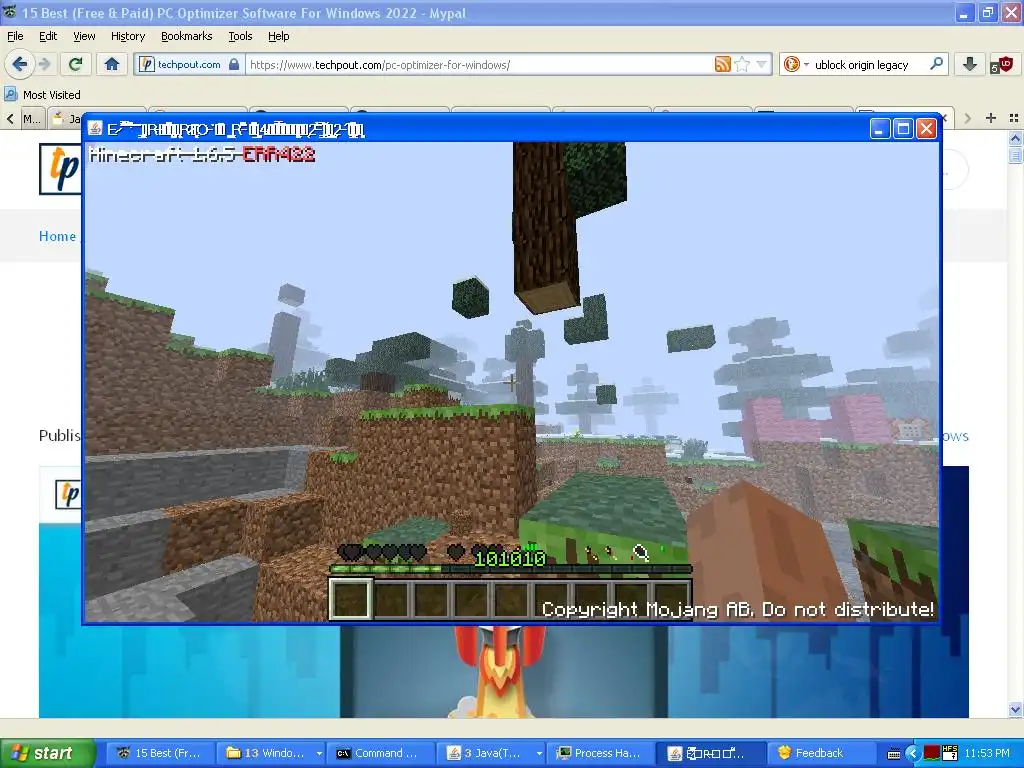Click the RSS feed icon in address bar
This screenshot has width=1024, height=768.
point(722,64)
